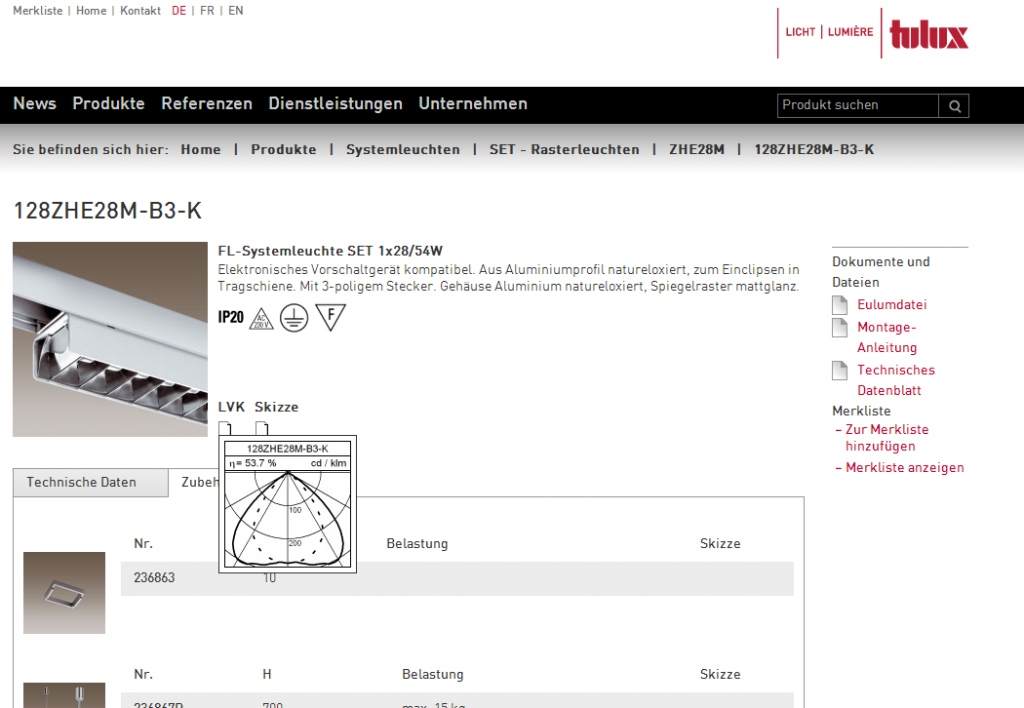Click the Montage-Anleitung file icon

tap(840, 328)
